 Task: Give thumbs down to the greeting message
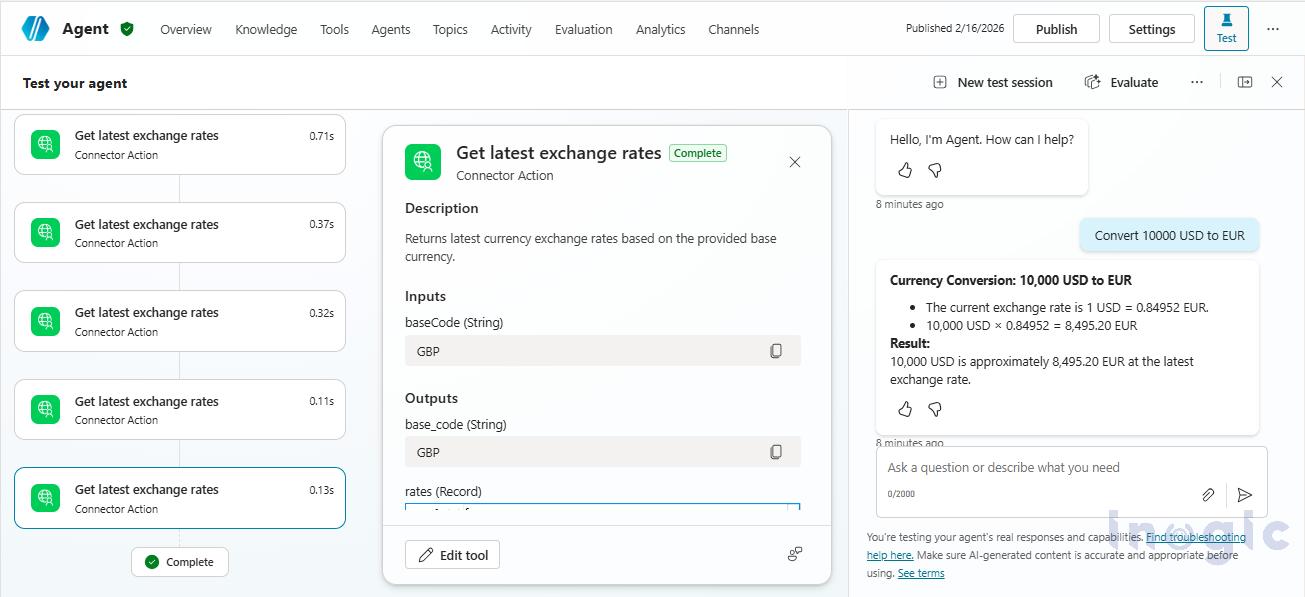coord(934,170)
